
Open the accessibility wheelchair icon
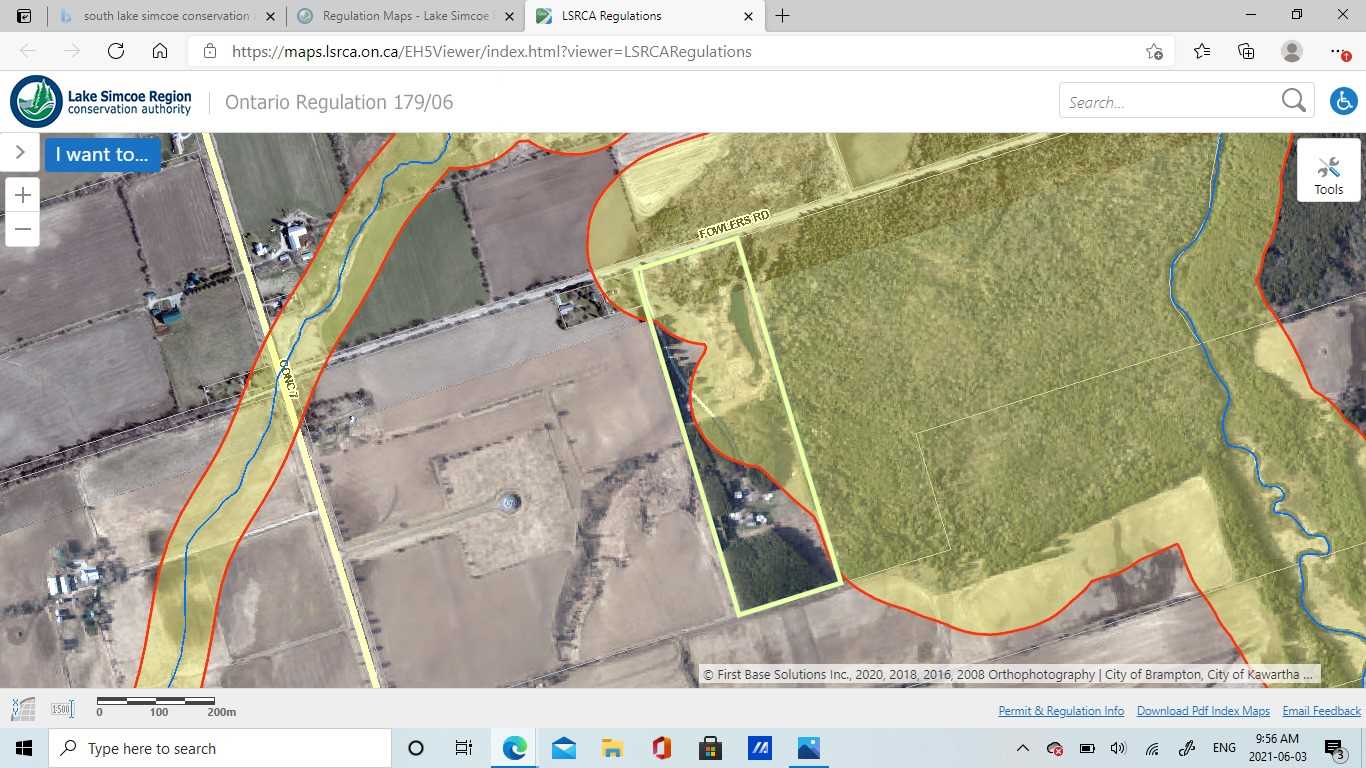point(1343,101)
